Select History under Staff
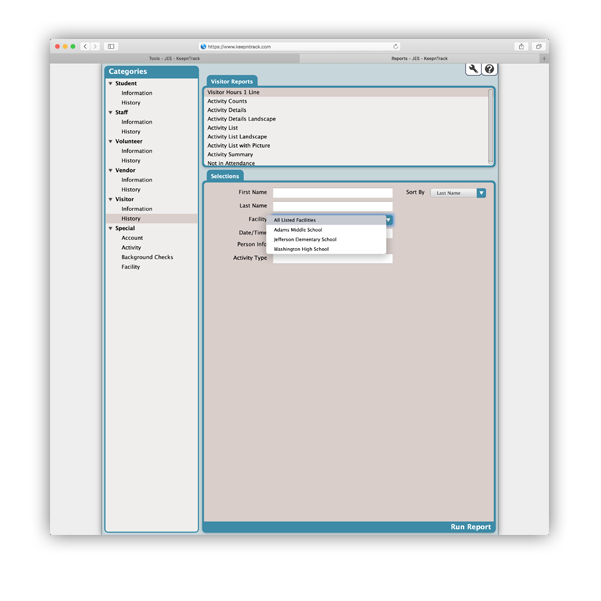 (x=131, y=131)
